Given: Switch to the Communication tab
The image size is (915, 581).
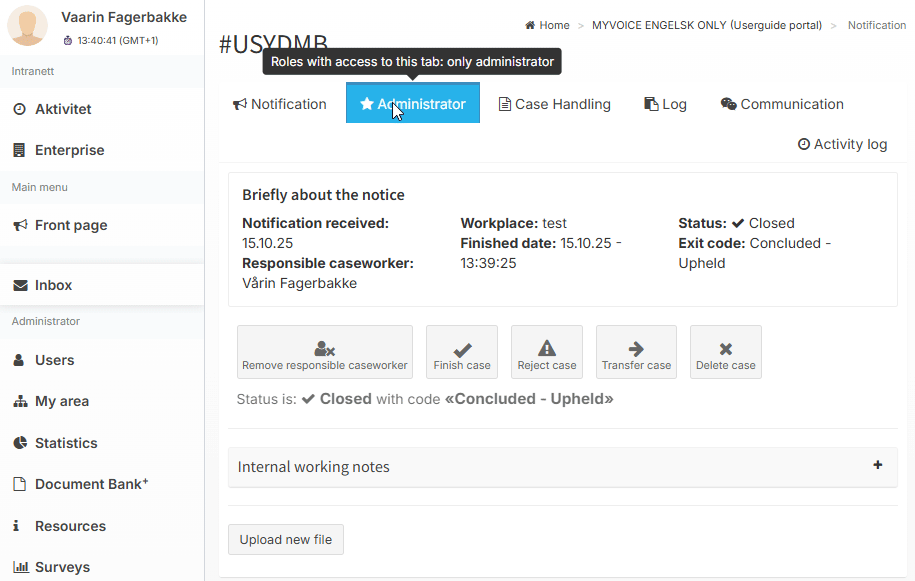Looking at the screenshot, I should click(x=782, y=104).
